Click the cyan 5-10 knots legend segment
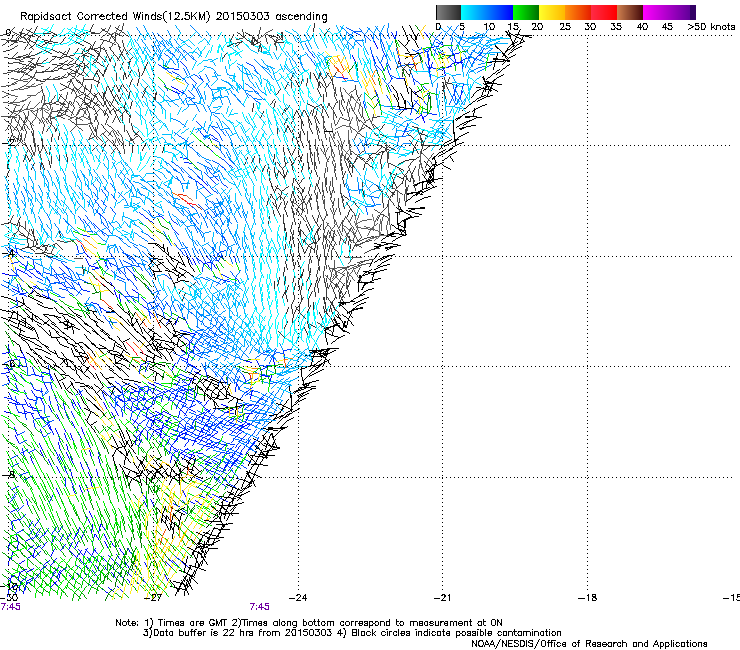The image size is (740, 650). coord(474,12)
